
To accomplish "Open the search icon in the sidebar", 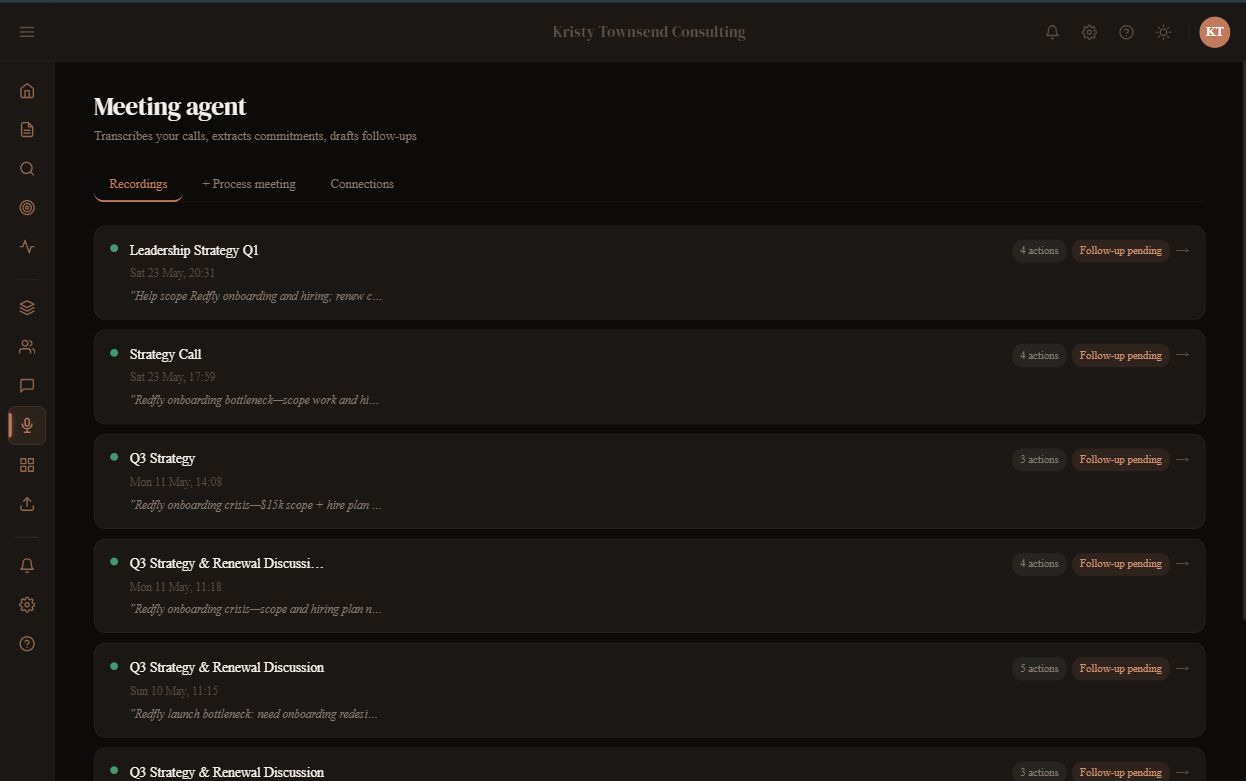I will click(27, 169).
